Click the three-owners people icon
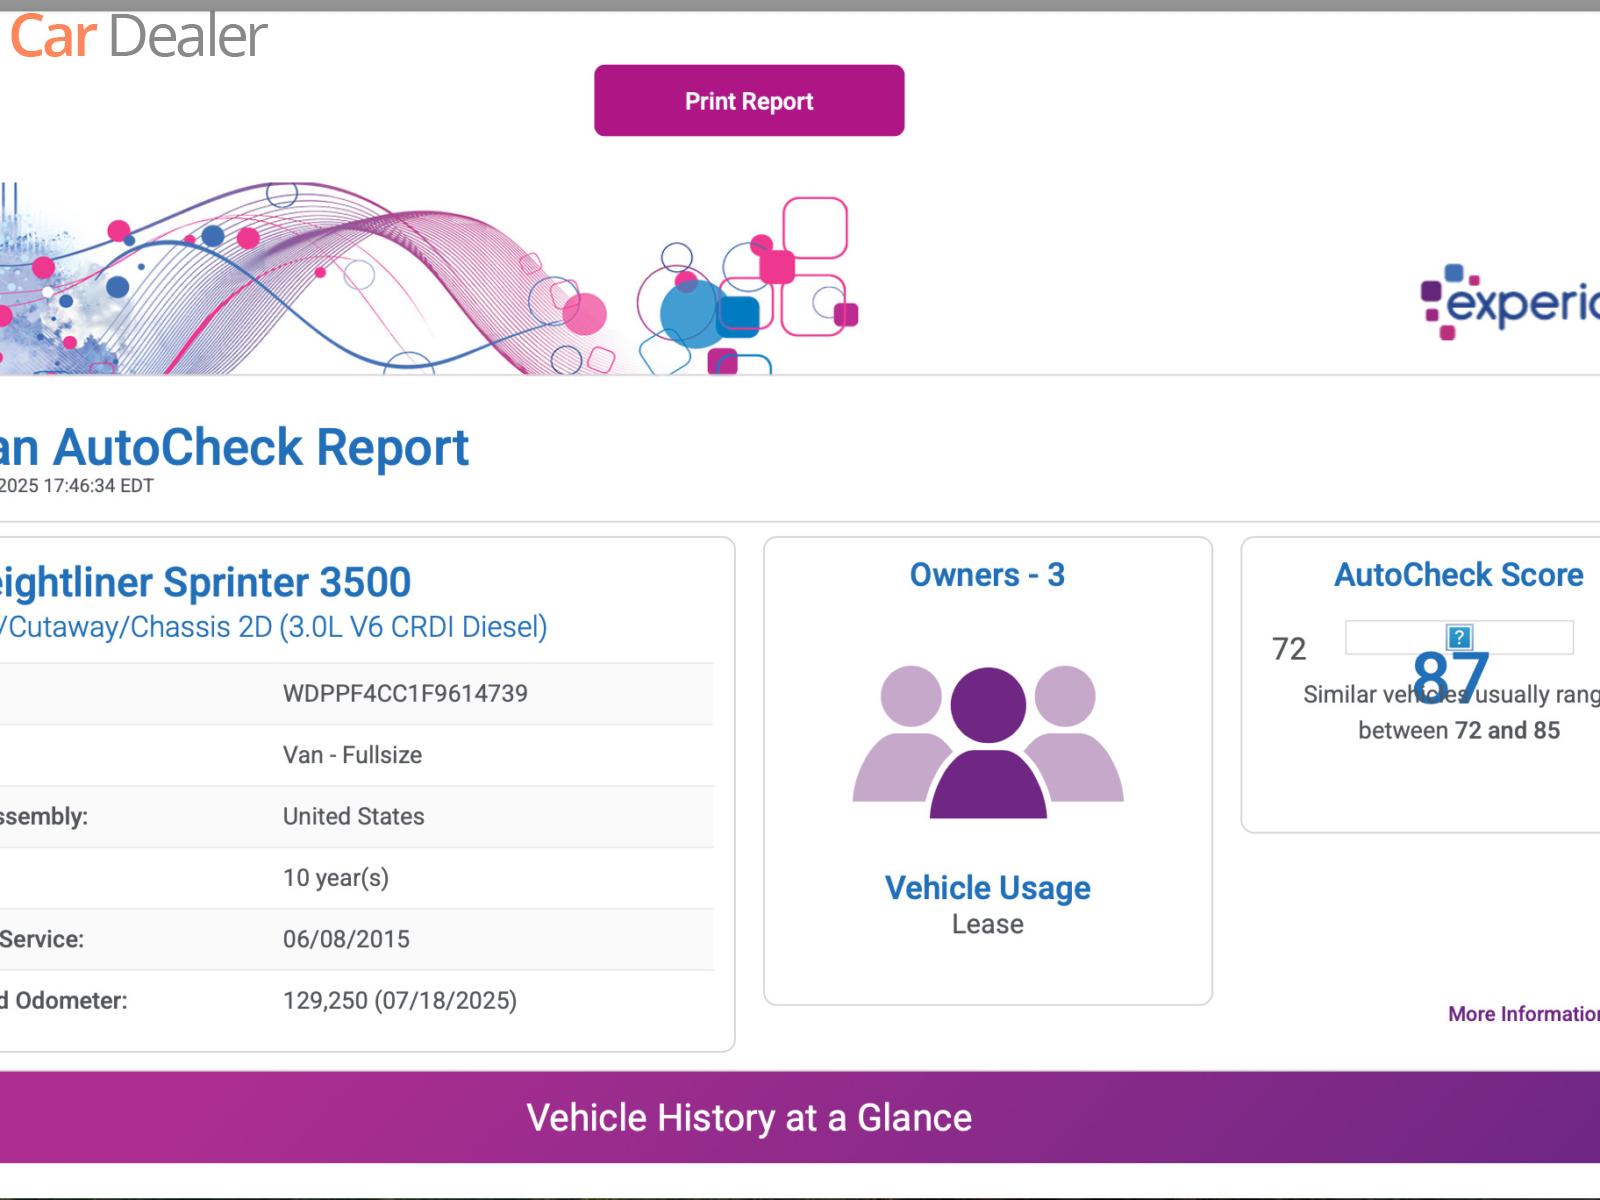This screenshot has height=1200, width=1600. 988,742
